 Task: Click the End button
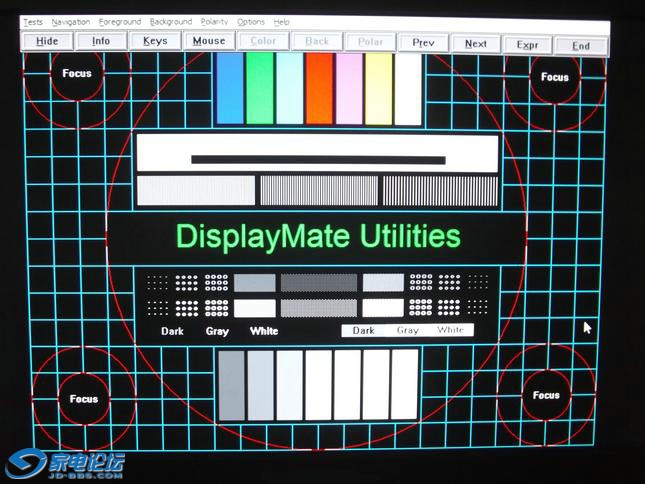[x=581, y=46]
